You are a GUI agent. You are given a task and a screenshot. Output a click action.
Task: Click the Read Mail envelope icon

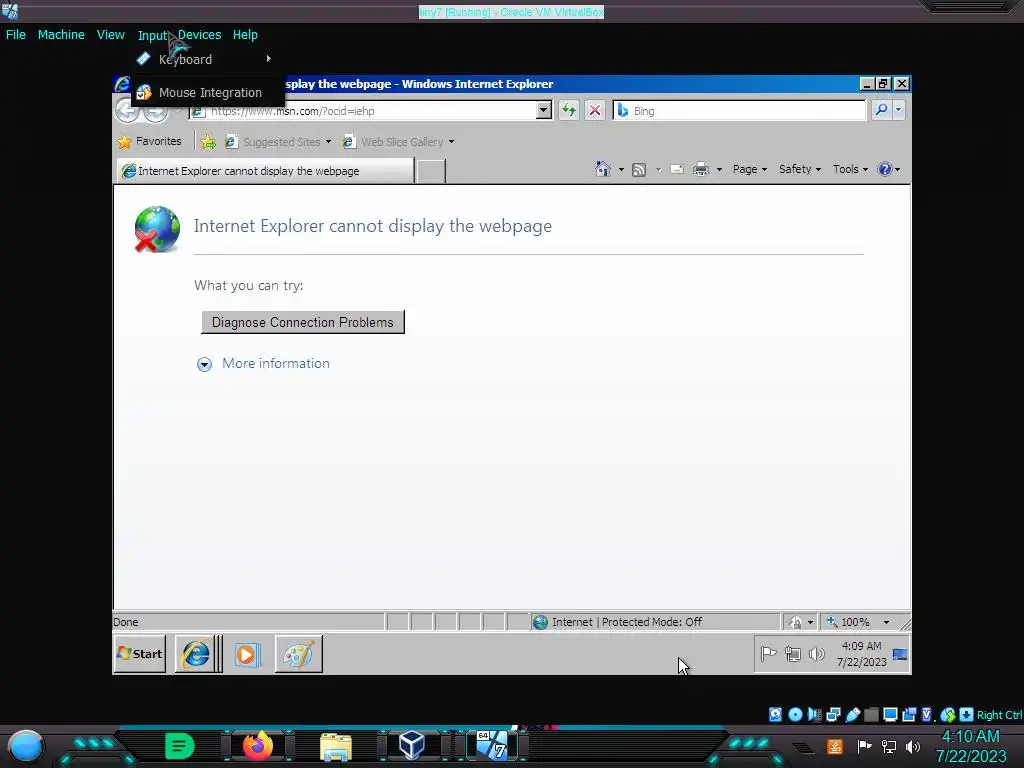(x=677, y=170)
